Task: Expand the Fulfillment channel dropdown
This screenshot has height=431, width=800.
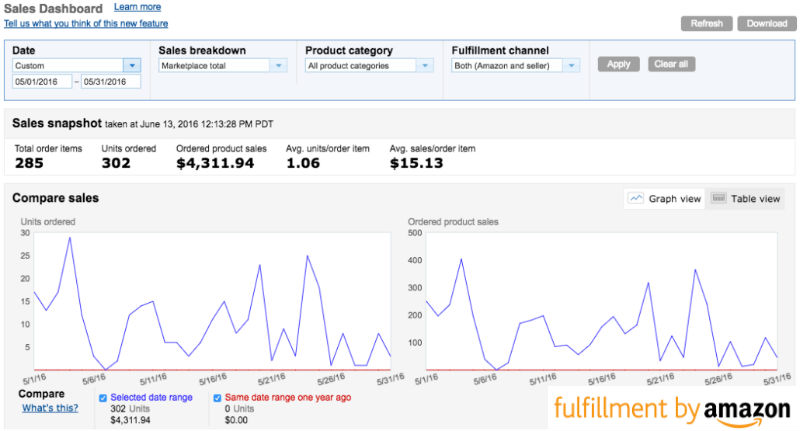Action: click(572, 66)
